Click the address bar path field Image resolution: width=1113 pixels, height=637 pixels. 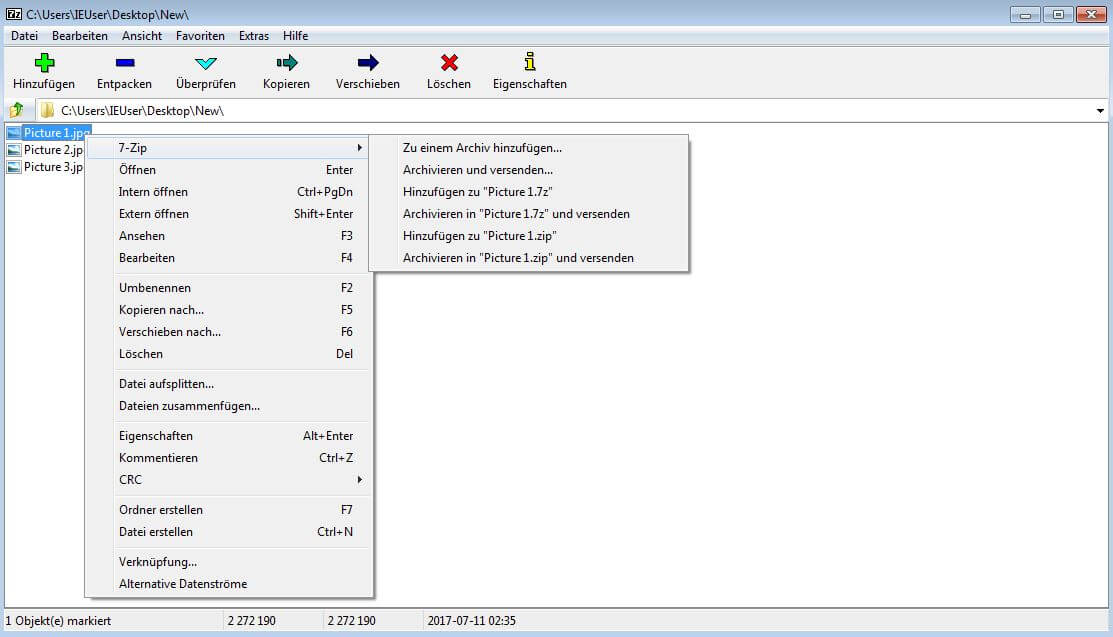coord(571,111)
